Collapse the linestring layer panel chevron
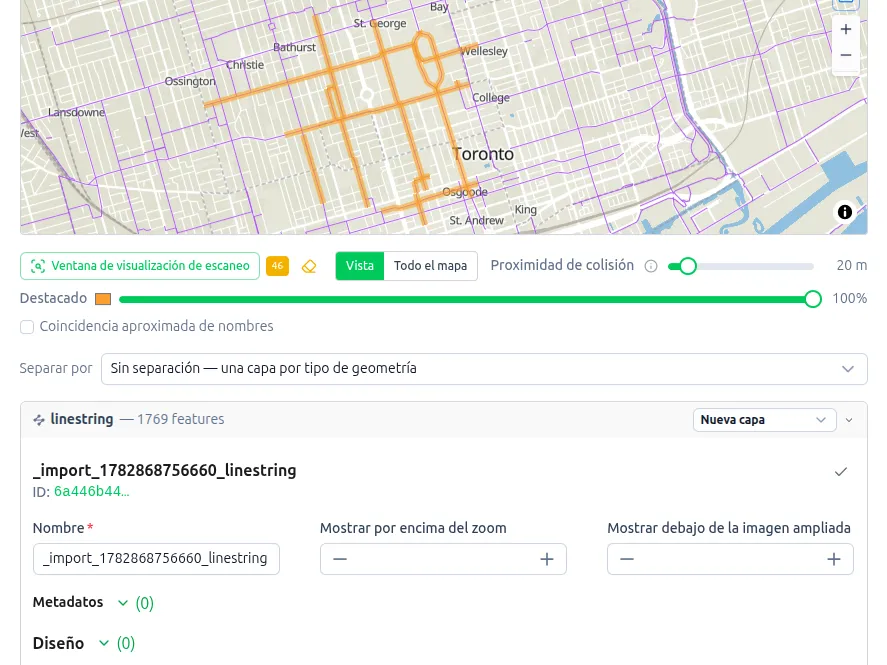The width and height of the screenshot is (887, 665). 849,420
